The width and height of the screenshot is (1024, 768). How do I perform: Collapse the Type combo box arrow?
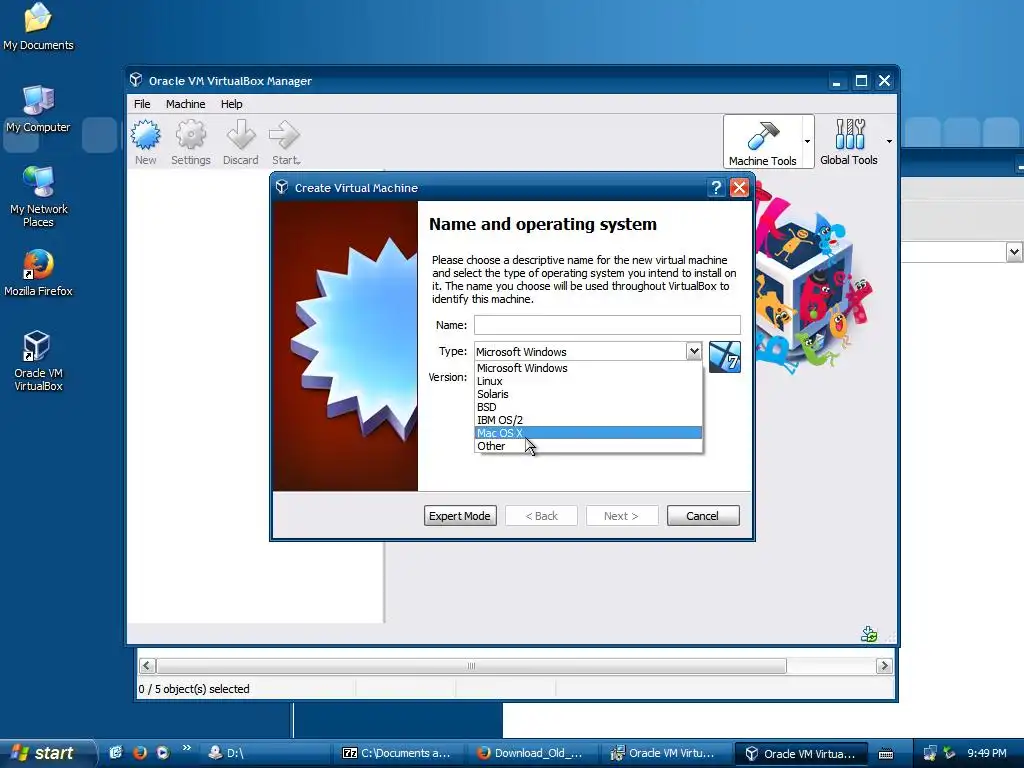tap(694, 351)
